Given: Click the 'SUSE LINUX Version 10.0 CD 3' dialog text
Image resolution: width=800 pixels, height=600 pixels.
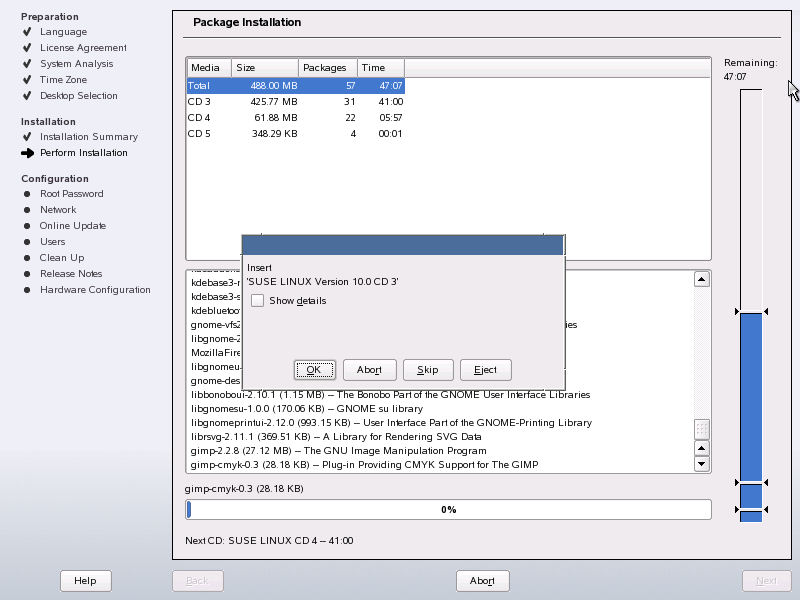Looking at the screenshot, I should [322, 282].
